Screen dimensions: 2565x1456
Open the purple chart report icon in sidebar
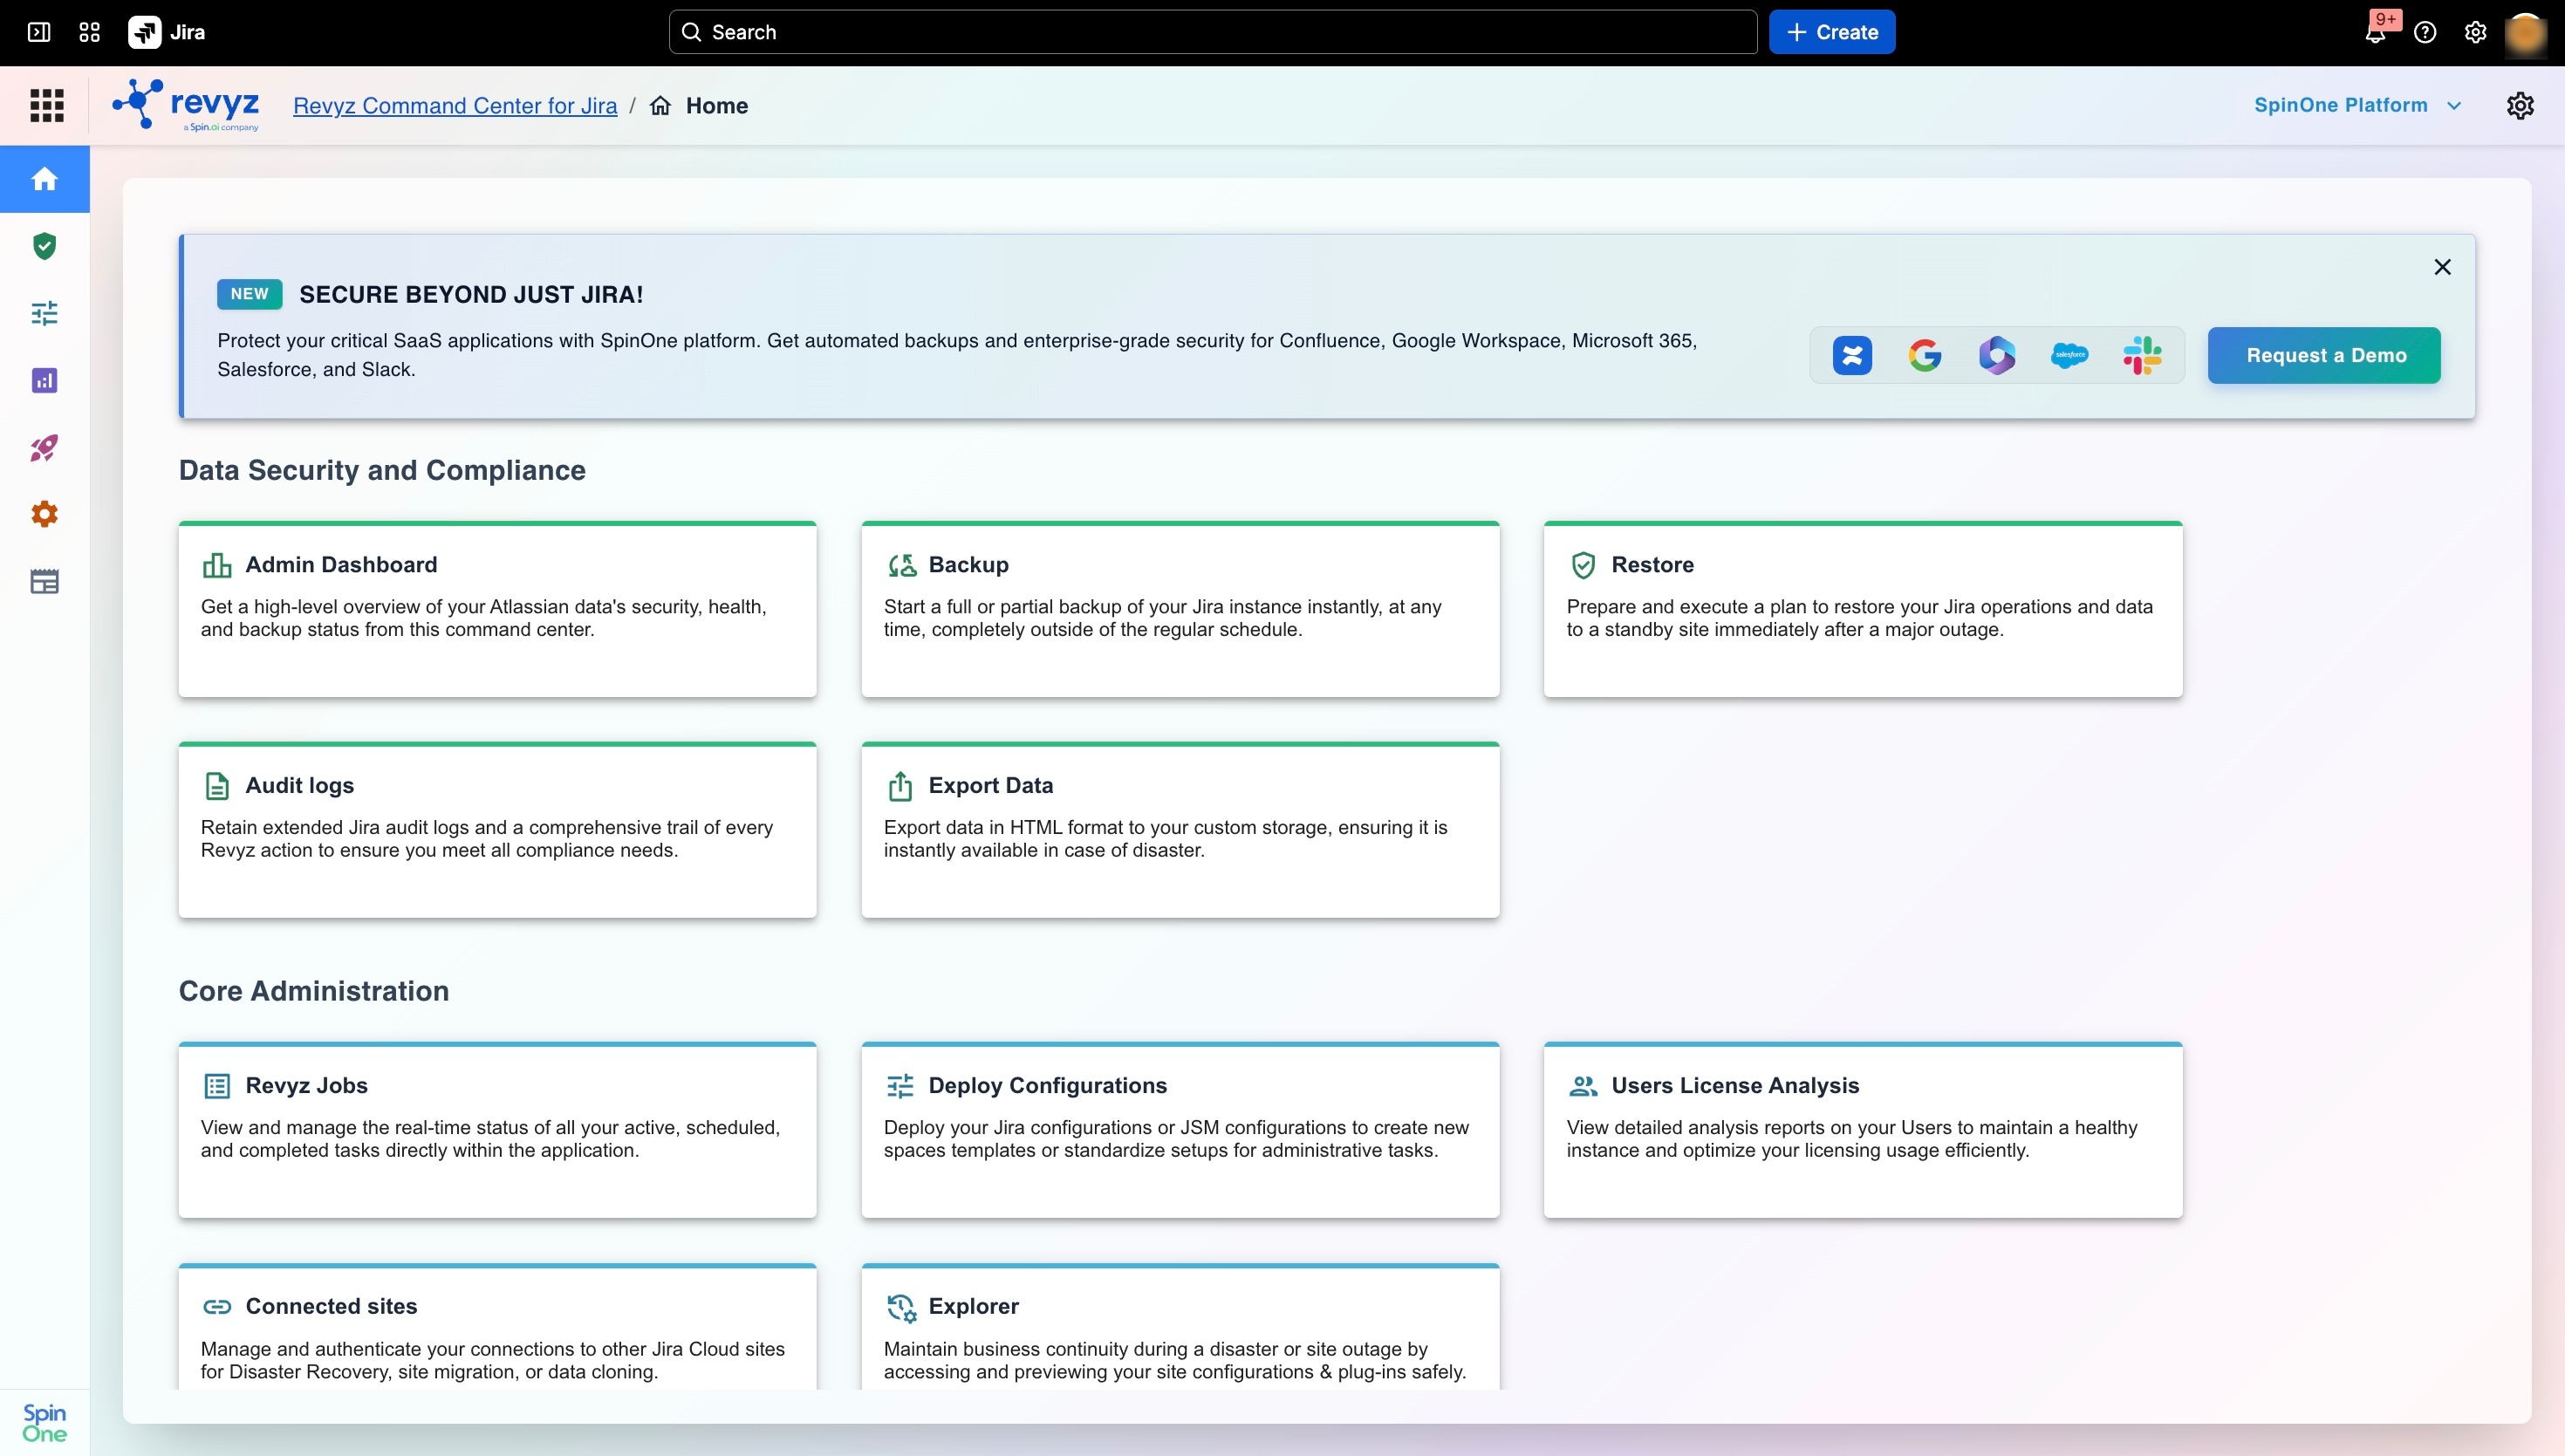pyautogui.click(x=45, y=380)
